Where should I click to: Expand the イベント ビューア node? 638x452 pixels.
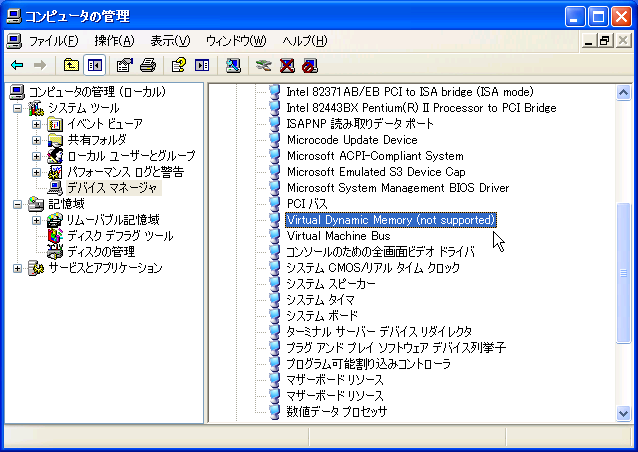click(36, 124)
